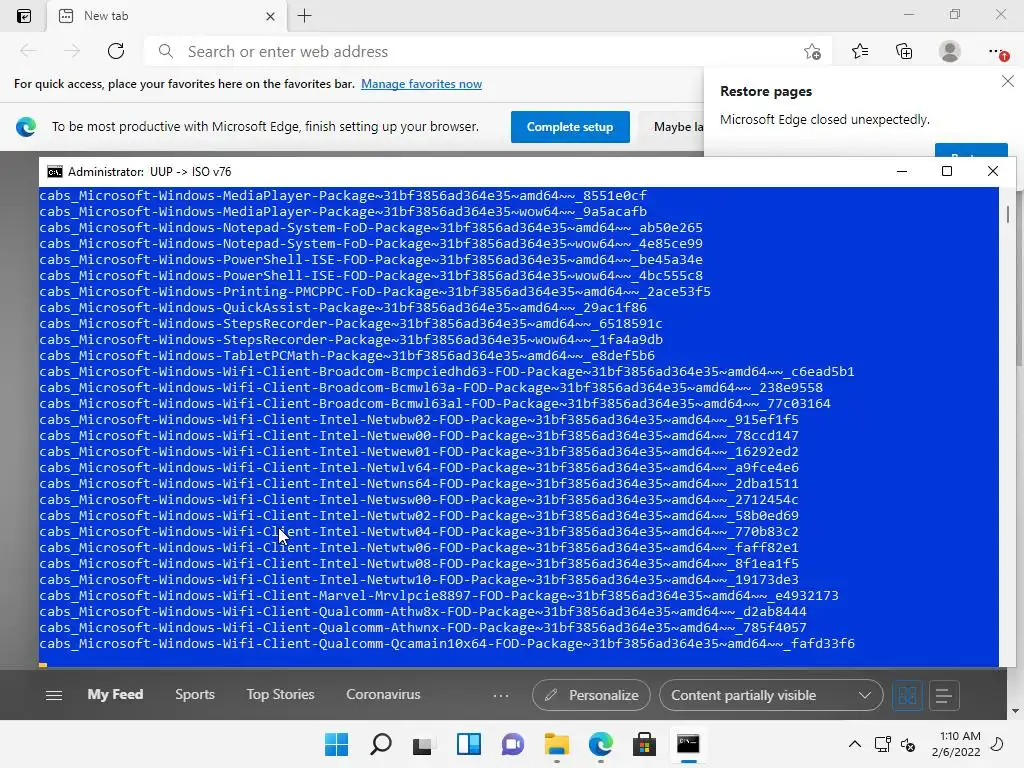This screenshot has height=768, width=1024.
Task: Open Widgets from the taskbar
Action: click(x=468, y=744)
